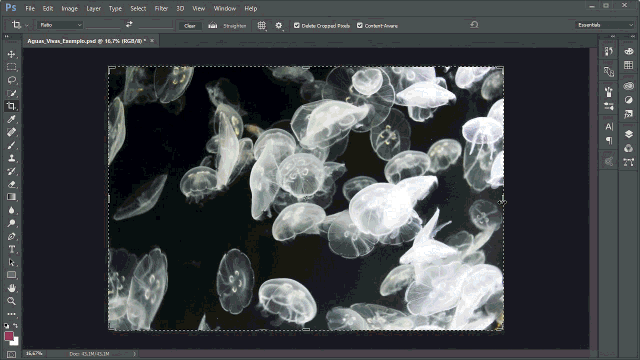Open the Paragraph panel icon
Screen dimensions: 640x360
pos(609,141)
